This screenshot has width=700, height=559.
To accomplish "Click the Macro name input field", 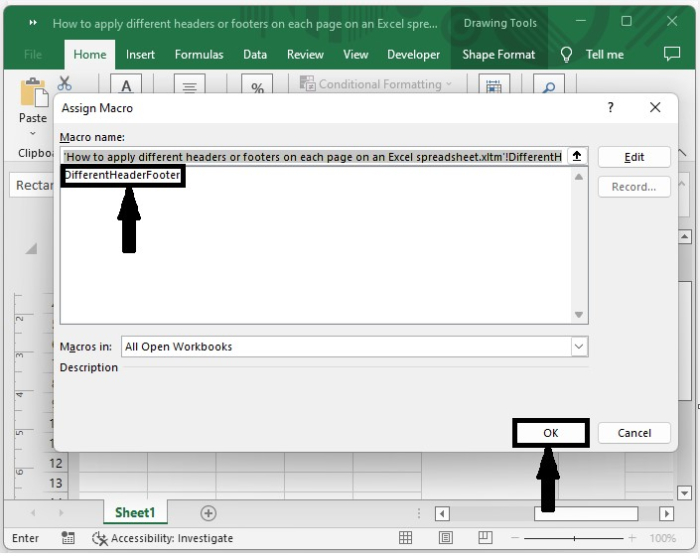I will (x=314, y=157).
